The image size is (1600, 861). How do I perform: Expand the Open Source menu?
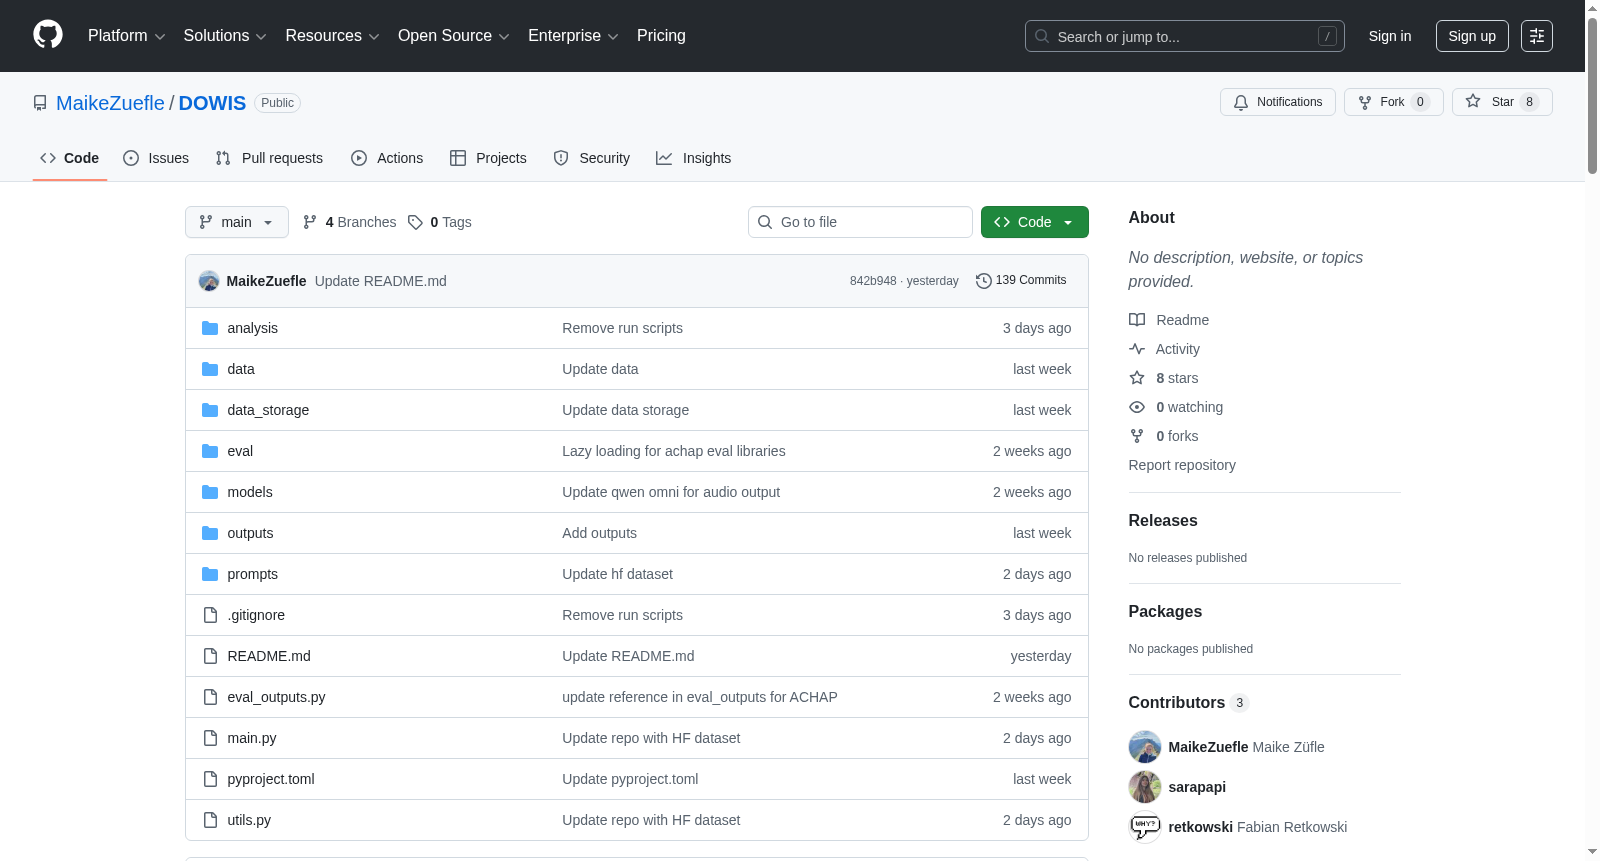click(454, 36)
